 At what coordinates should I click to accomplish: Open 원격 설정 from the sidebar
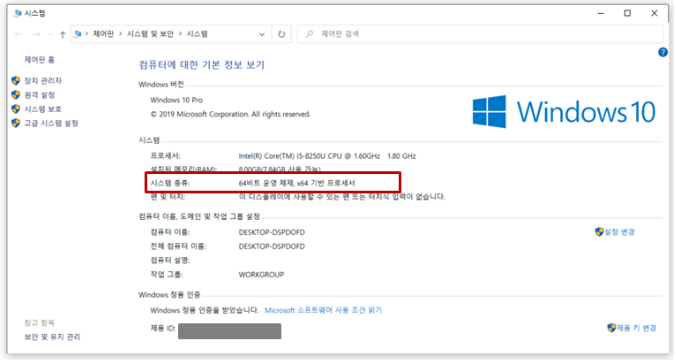tap(39, 95)
